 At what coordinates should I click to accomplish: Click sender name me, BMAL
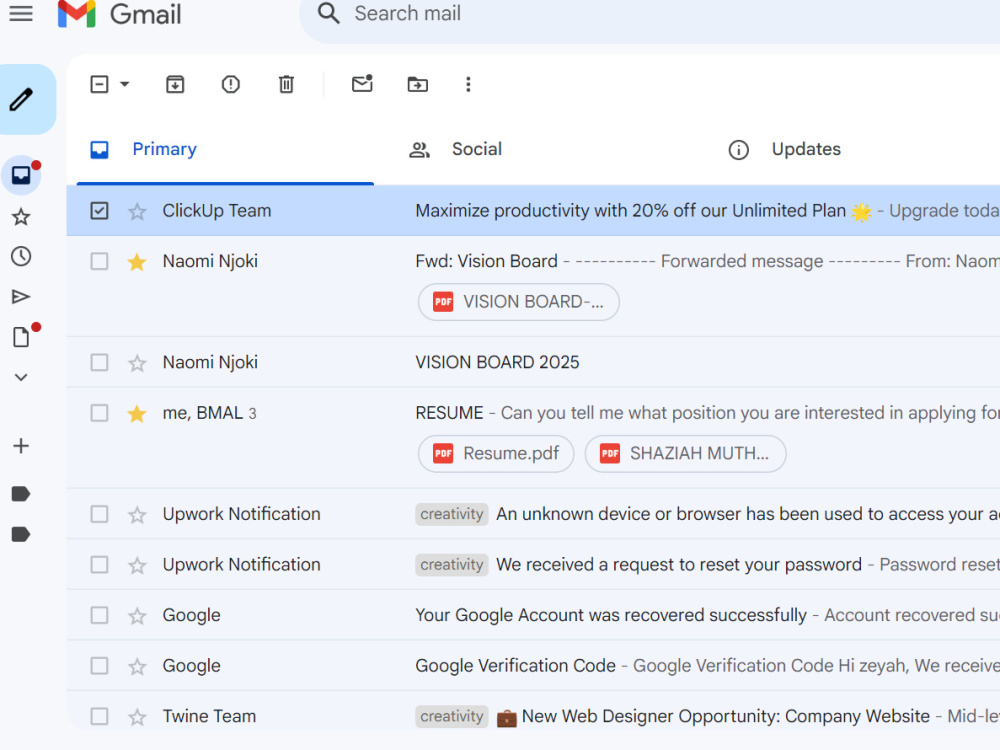pyautogui.click(x=203, y=413)
